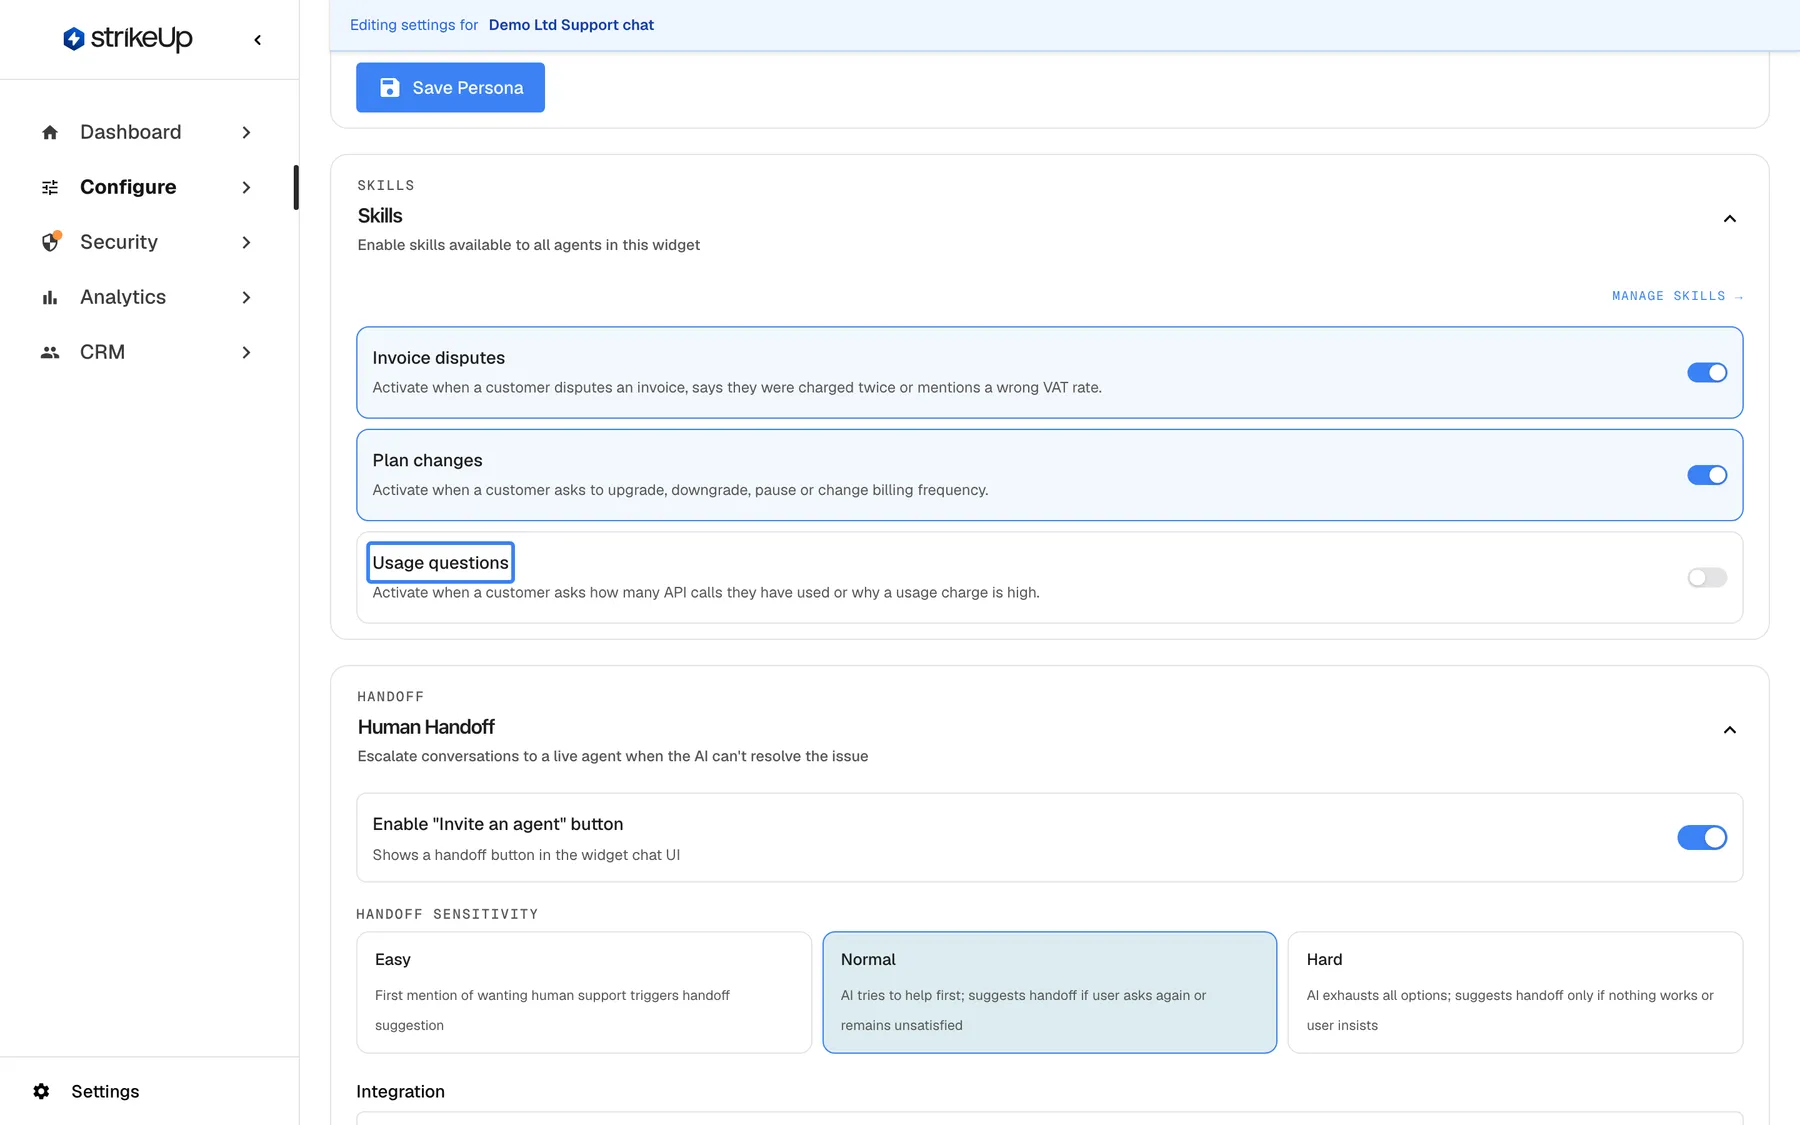Image resolution: width=1800 pixels, height=1125 pixels.
Task: Click the Save Persona button
Action: coord(450,88)
